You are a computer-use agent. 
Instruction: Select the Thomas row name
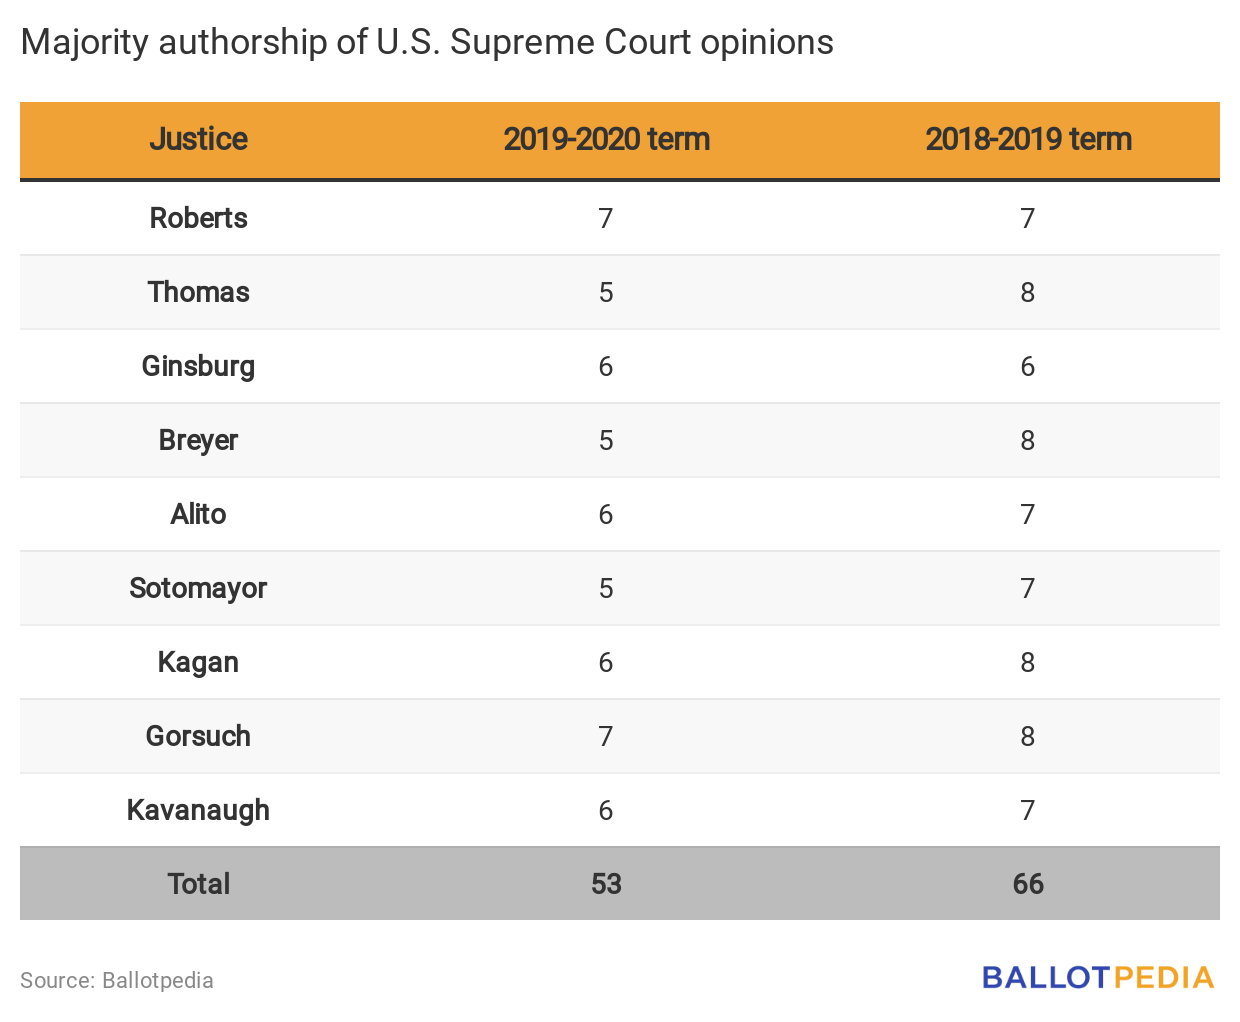click(x=198, y=292)
